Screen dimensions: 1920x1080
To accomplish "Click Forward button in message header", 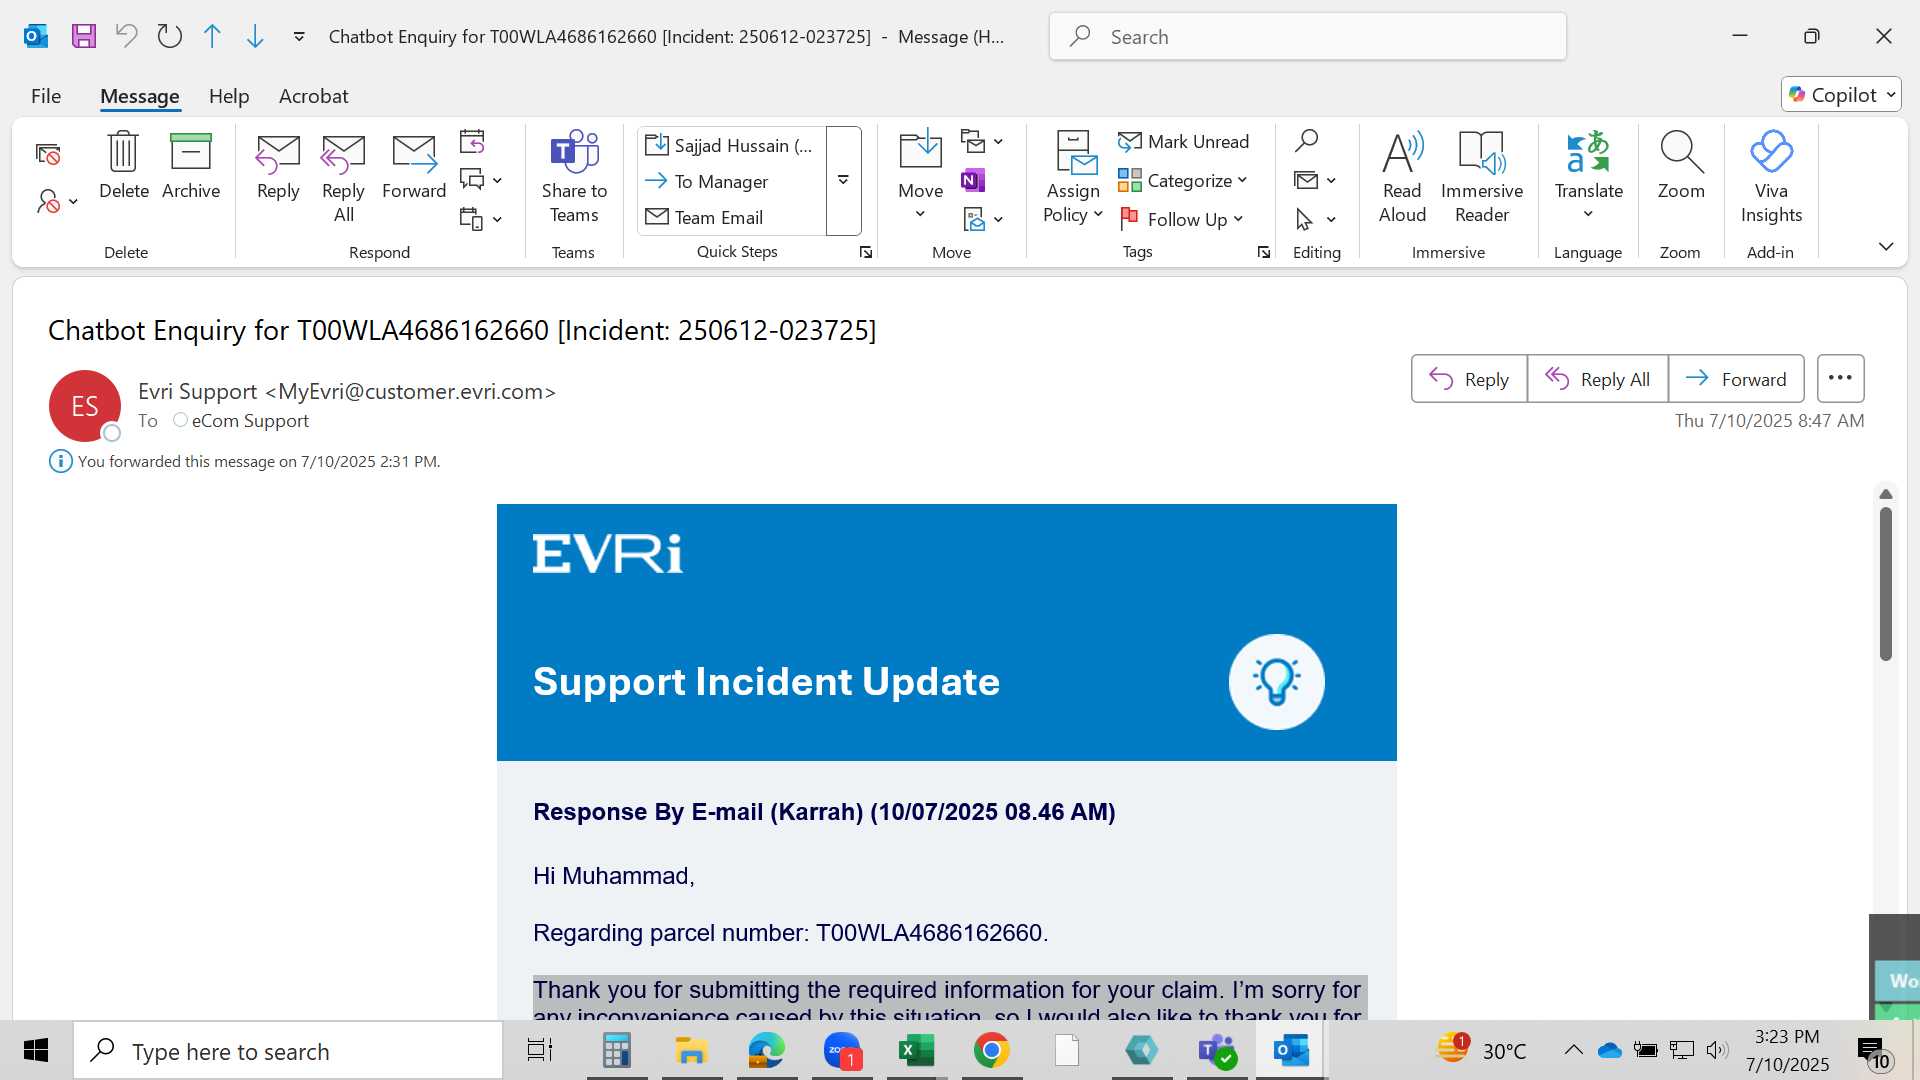I will coord(1736,379).
